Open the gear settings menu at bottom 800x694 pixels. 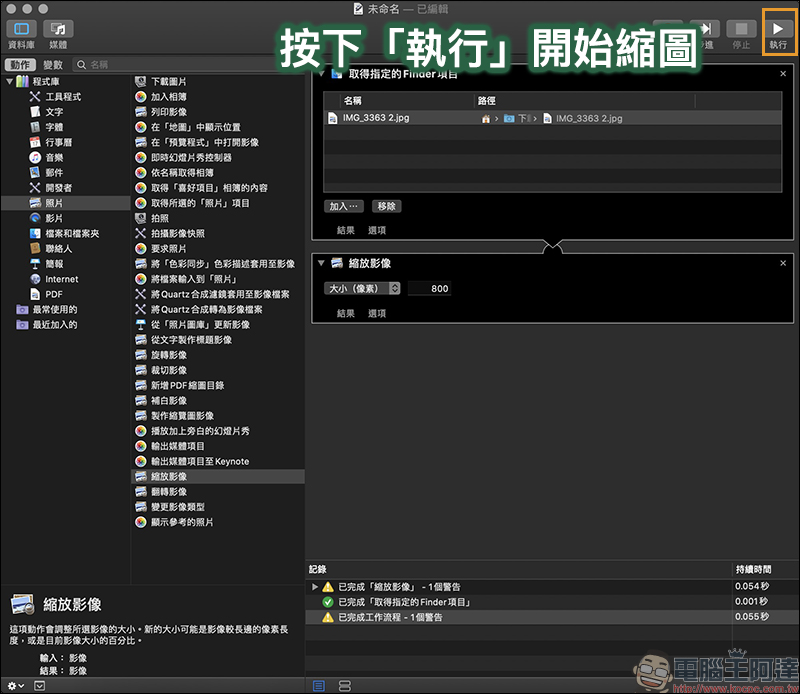point(15,686)
